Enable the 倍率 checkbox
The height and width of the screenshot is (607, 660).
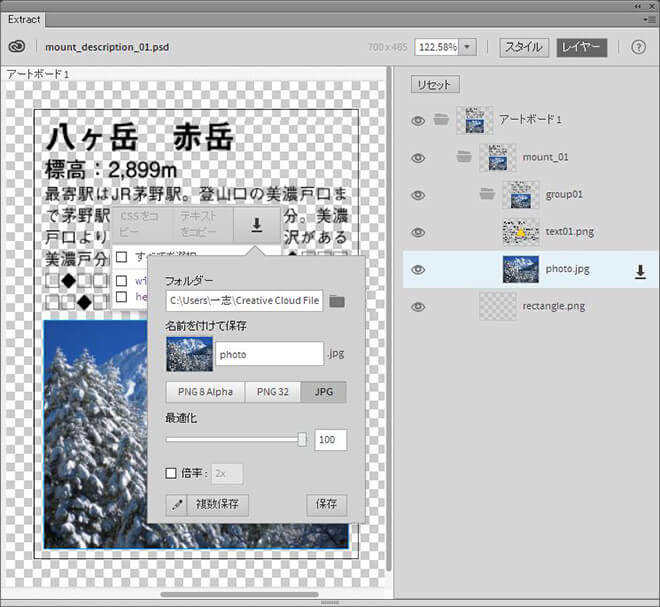pos(172,473)
